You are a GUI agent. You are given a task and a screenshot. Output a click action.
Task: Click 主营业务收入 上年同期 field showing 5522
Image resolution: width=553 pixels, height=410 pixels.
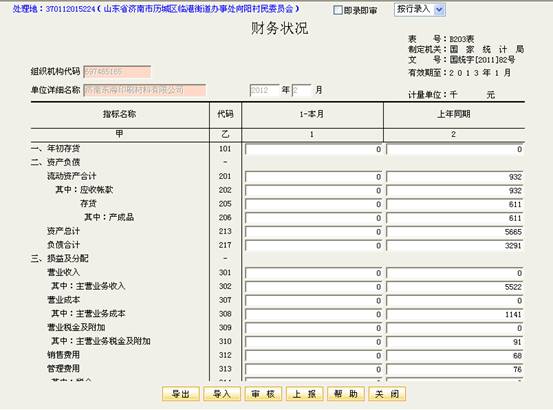pos(454,287)
